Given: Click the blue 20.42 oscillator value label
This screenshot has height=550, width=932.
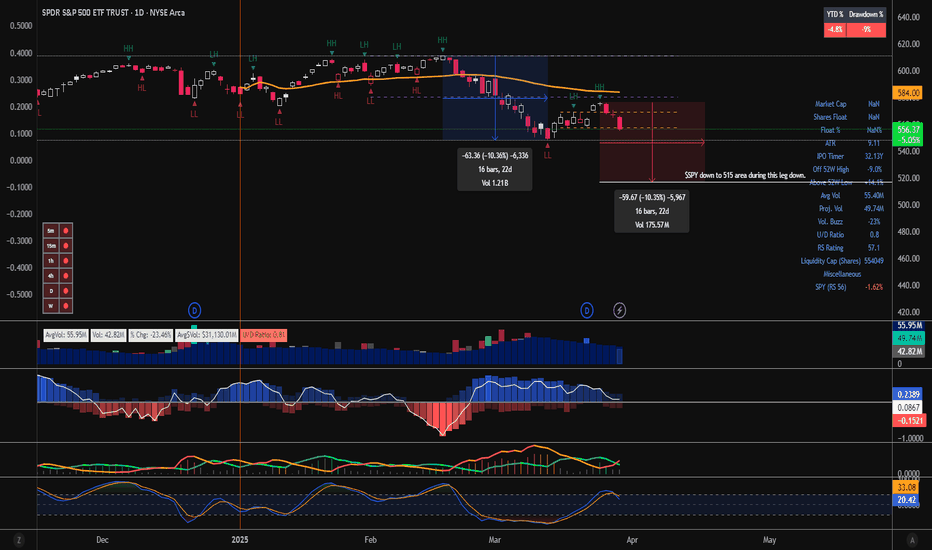Looking at the screenshot, I should coord(906,500).
